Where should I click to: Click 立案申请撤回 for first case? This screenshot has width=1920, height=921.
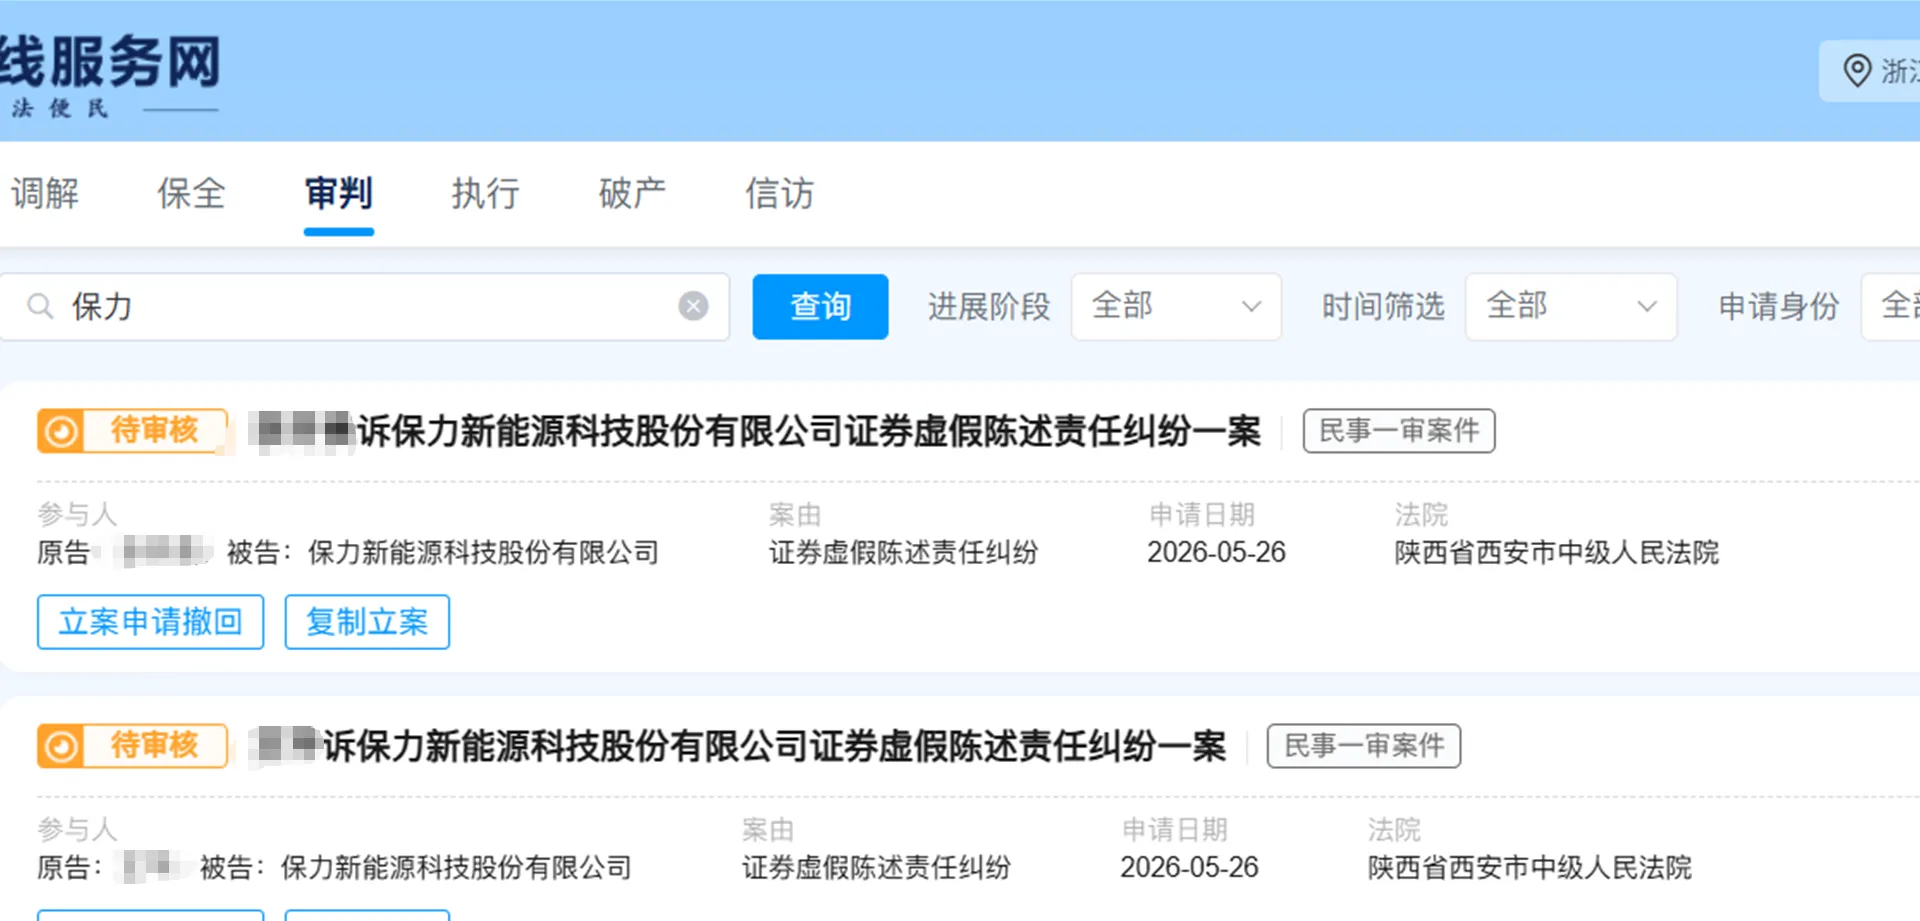tap(151, 622)
